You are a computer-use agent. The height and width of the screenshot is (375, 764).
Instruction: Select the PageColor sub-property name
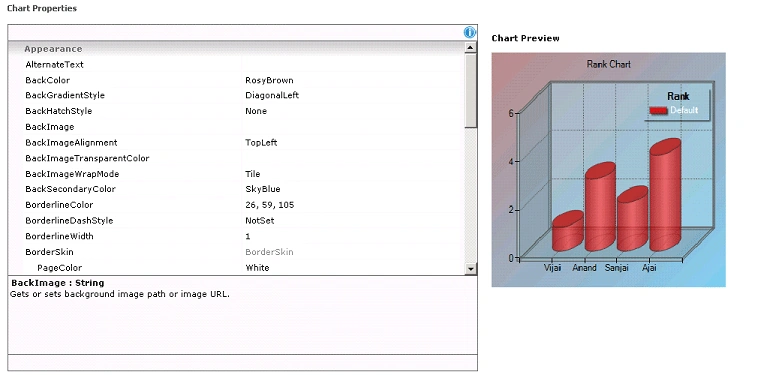coord(59,268)
